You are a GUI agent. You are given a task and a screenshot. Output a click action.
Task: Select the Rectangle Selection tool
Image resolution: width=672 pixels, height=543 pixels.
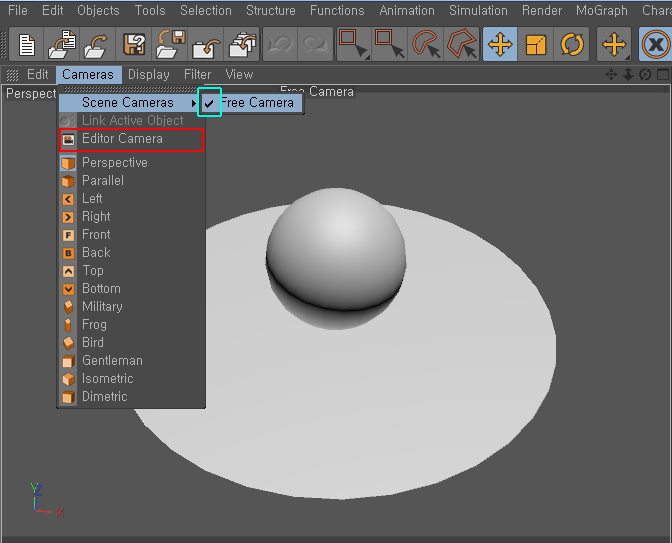(390, 45)
